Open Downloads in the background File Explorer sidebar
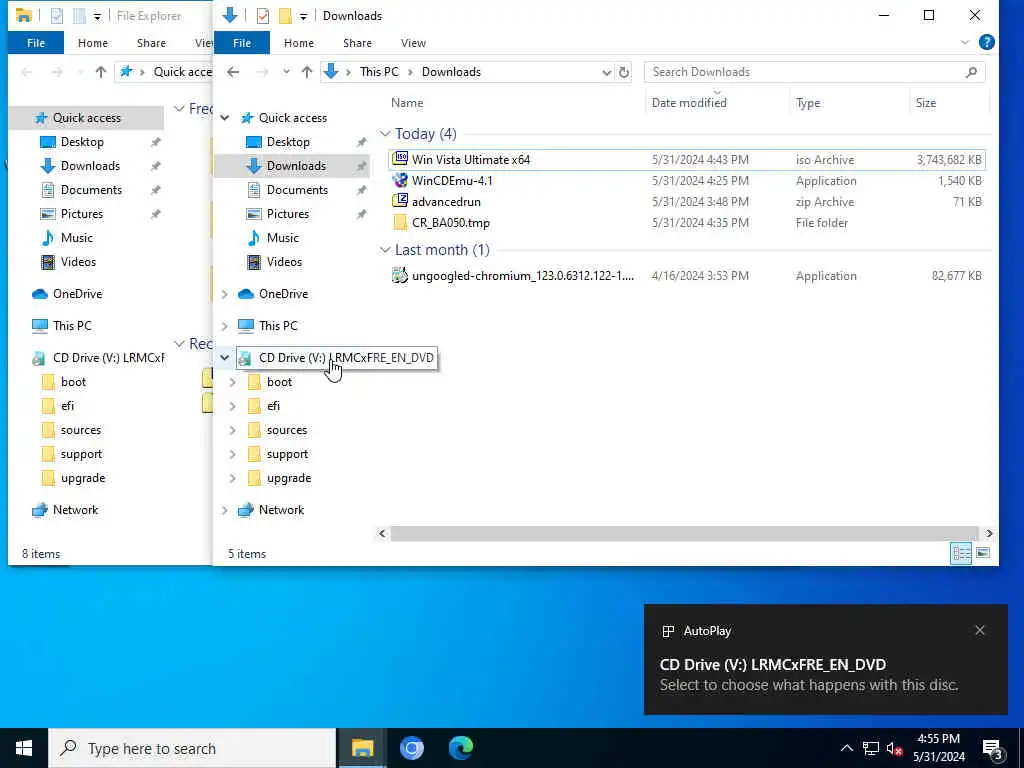The height and width of the screenshot is (768, 1024). 90,166
